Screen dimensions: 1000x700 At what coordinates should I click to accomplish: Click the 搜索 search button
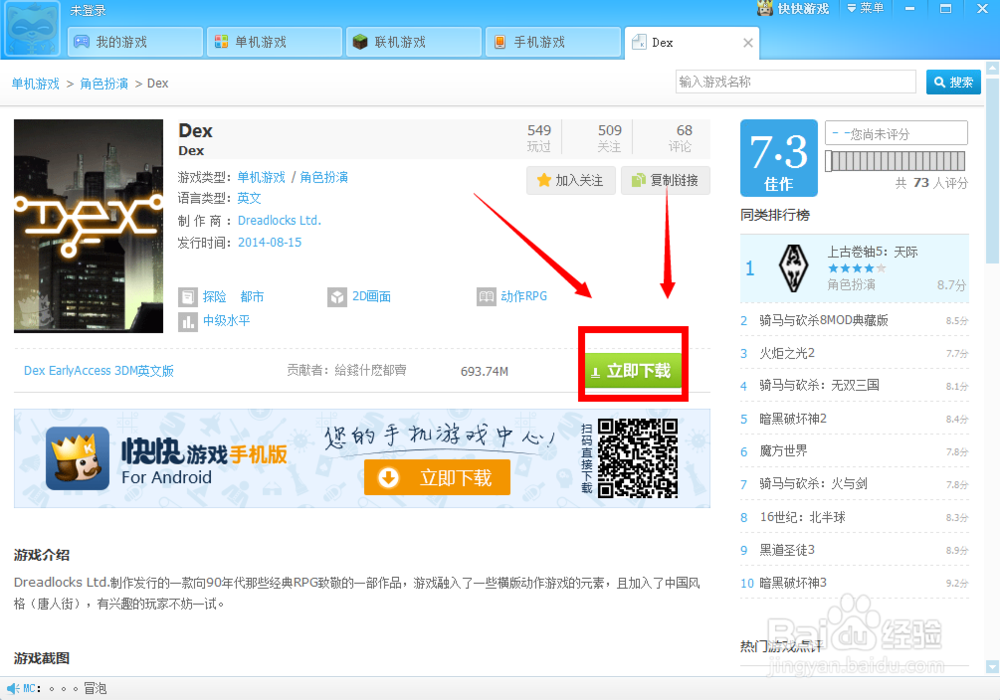[953, 82]
